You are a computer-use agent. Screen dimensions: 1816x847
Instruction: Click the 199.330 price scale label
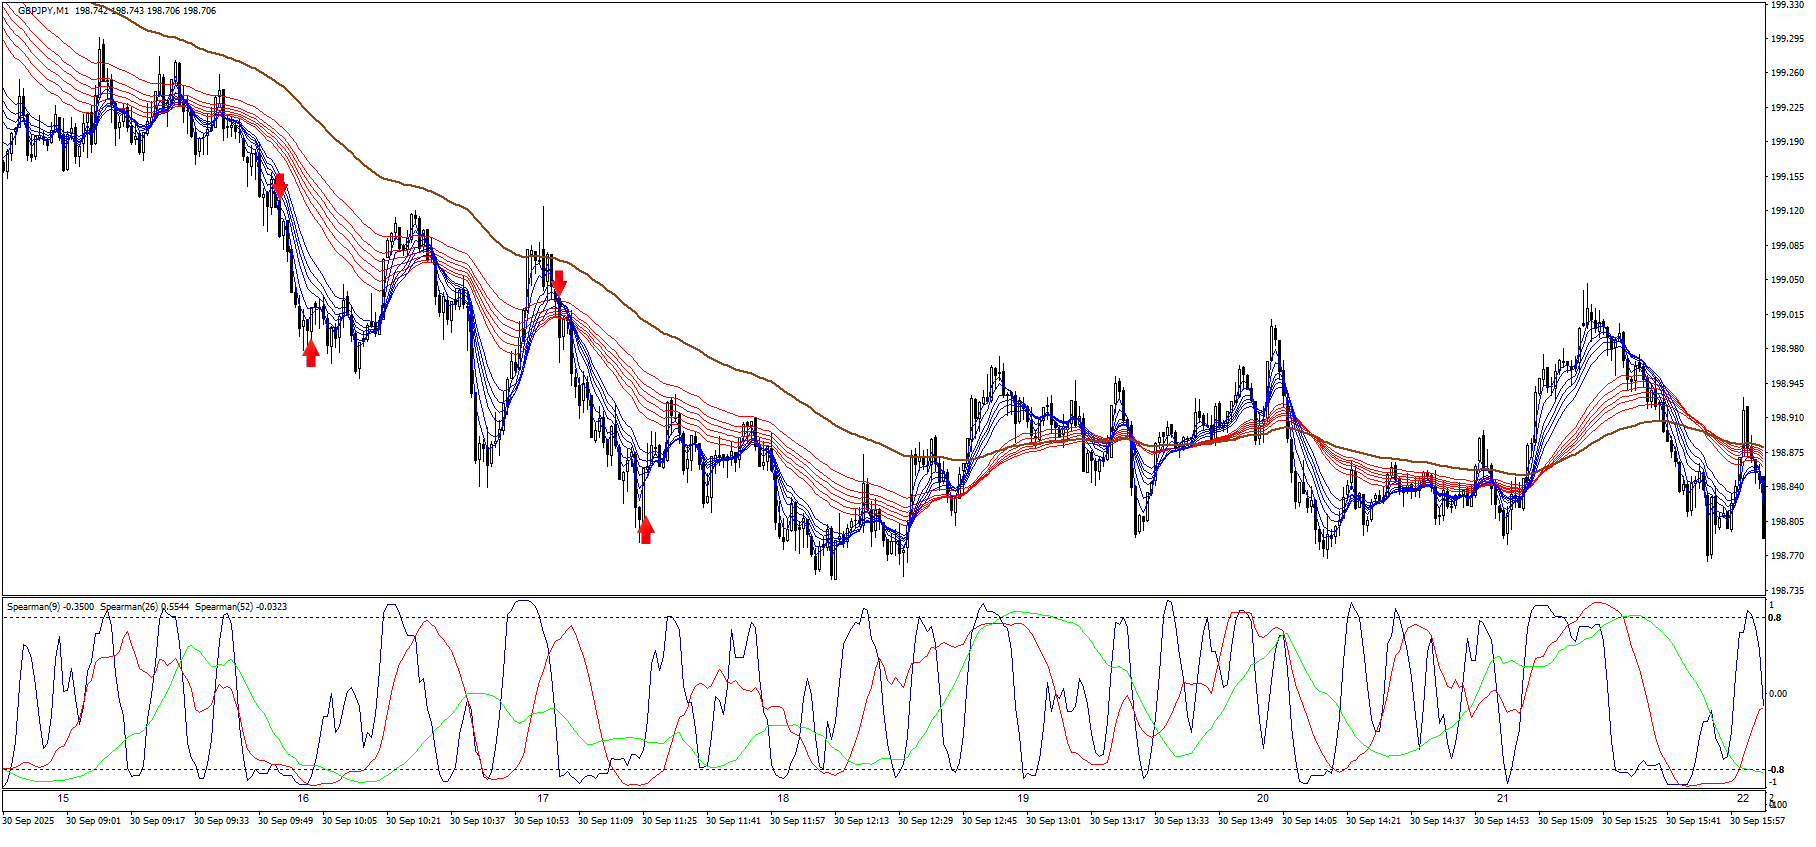1787,5
